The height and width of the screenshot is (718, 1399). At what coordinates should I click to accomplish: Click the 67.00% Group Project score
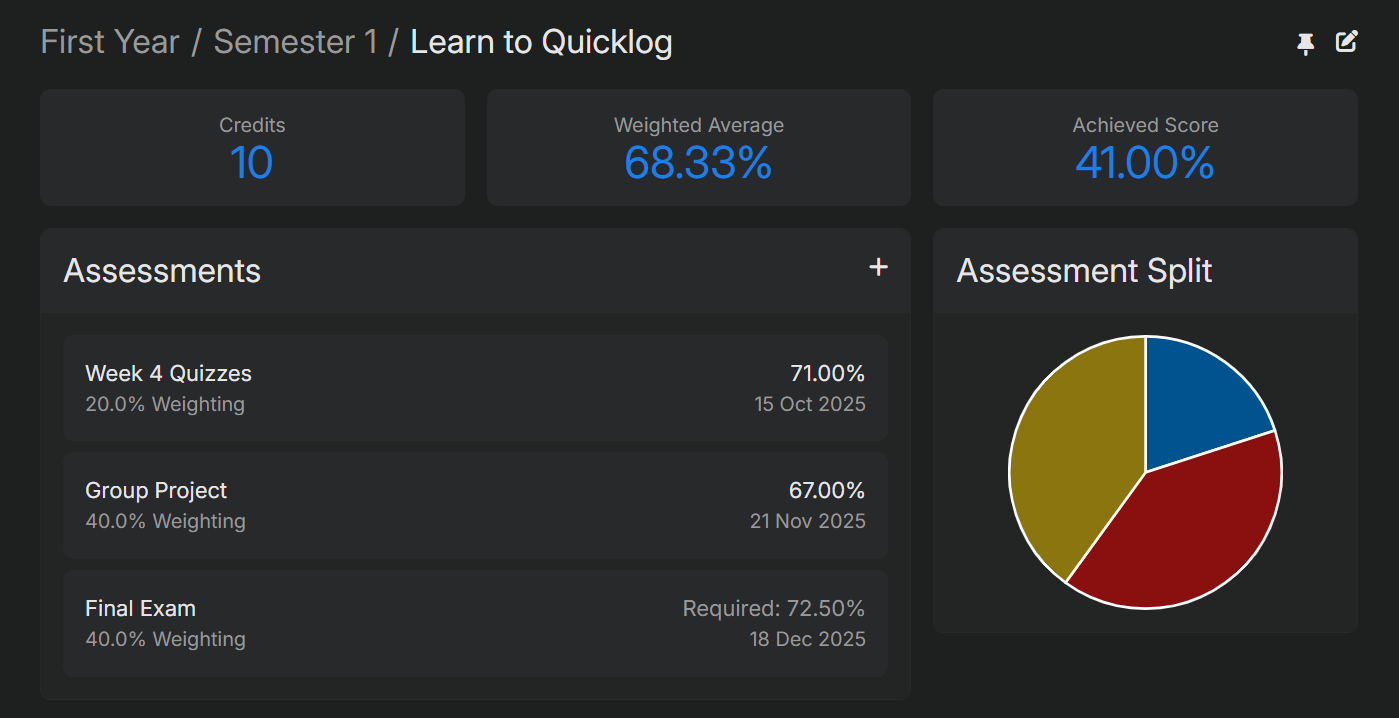click(826, 491)
